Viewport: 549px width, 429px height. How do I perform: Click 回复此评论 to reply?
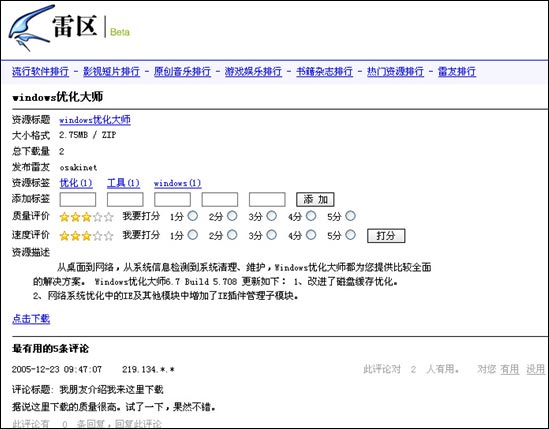pos(138,424)
